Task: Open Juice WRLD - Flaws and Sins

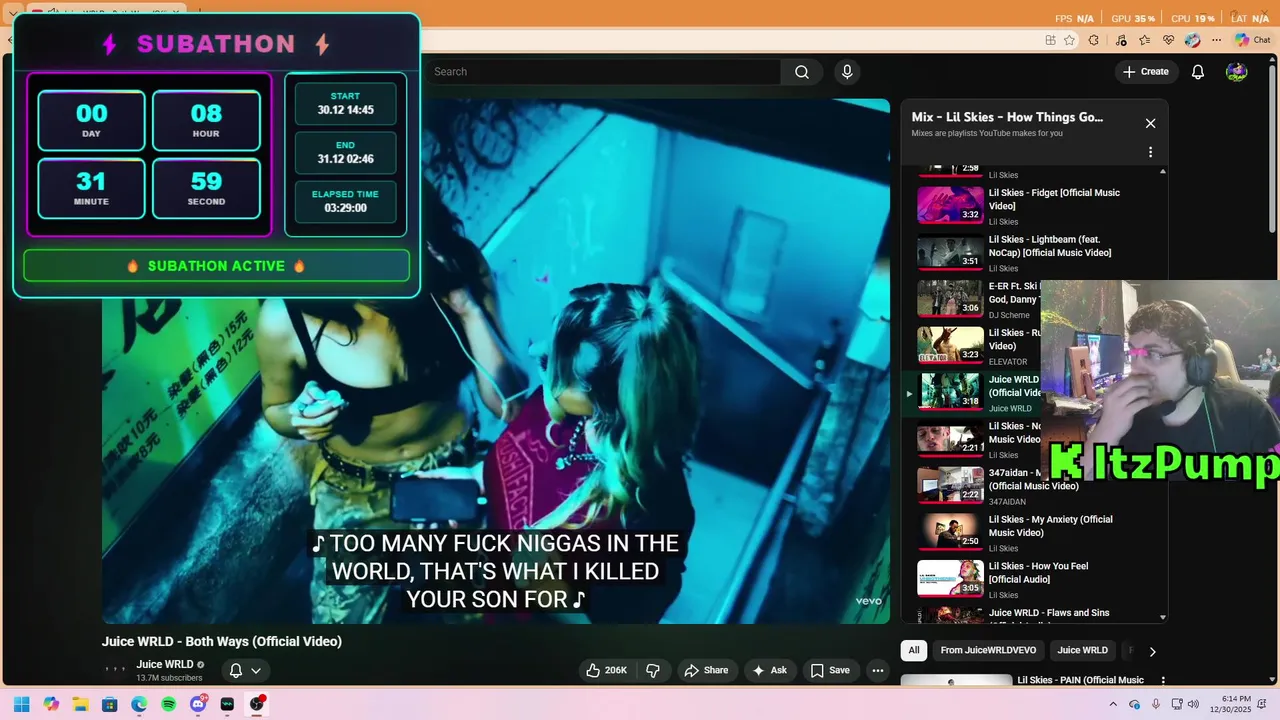Action: pos(1049,613)
